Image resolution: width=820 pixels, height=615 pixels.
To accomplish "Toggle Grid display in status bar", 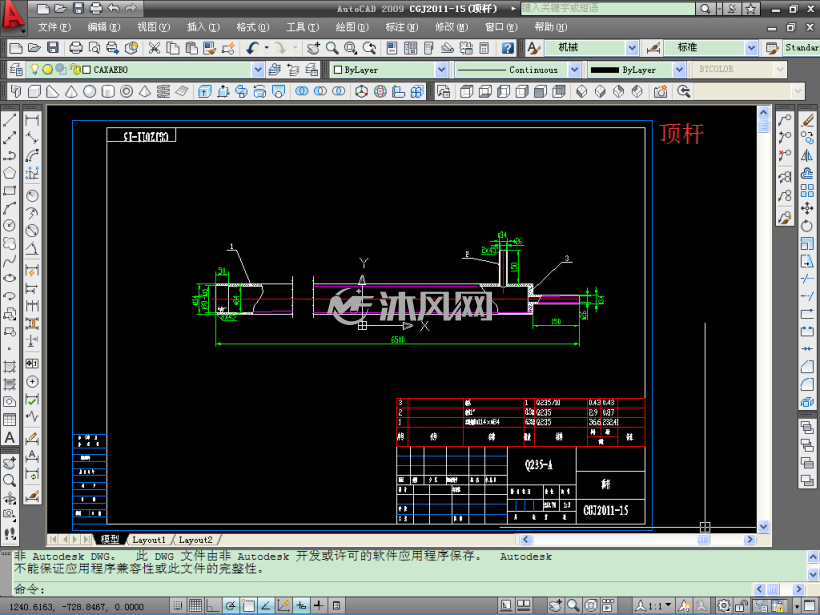I will [x=195, y=606].
